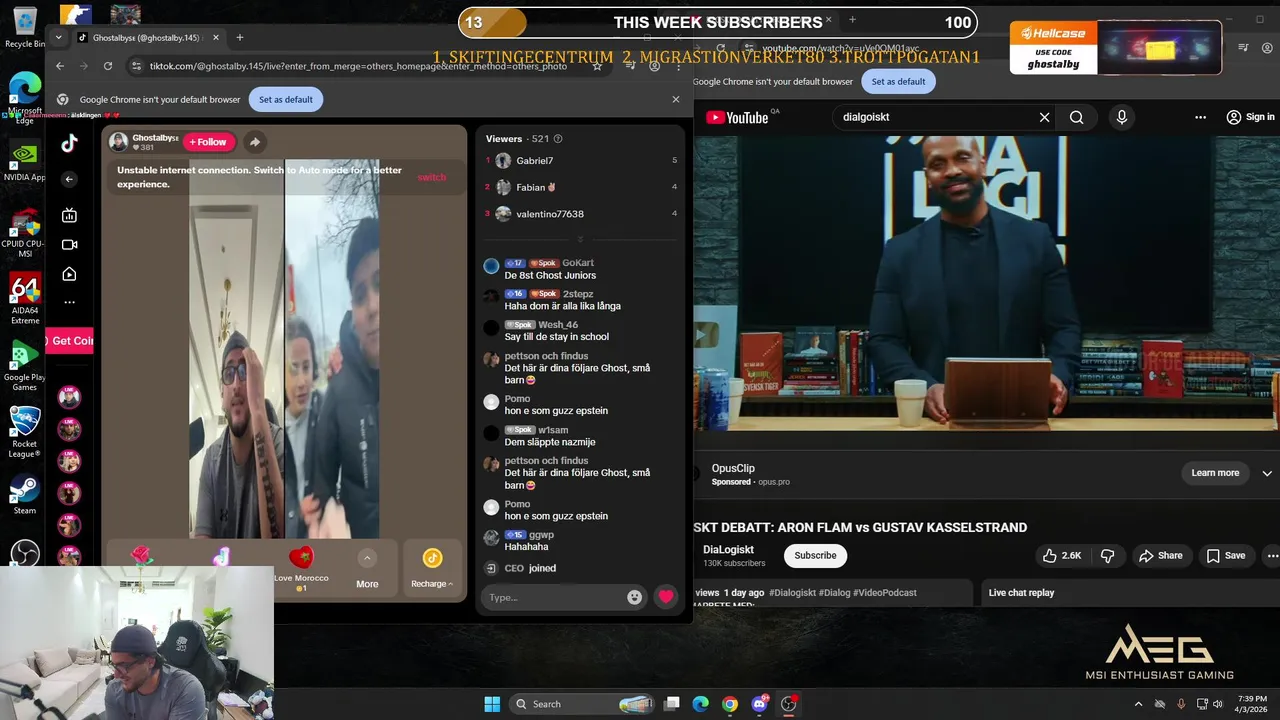Screen dimensions: 1280x720
Task: Sign in to YouTube
Action: (x=1250, y=117)
